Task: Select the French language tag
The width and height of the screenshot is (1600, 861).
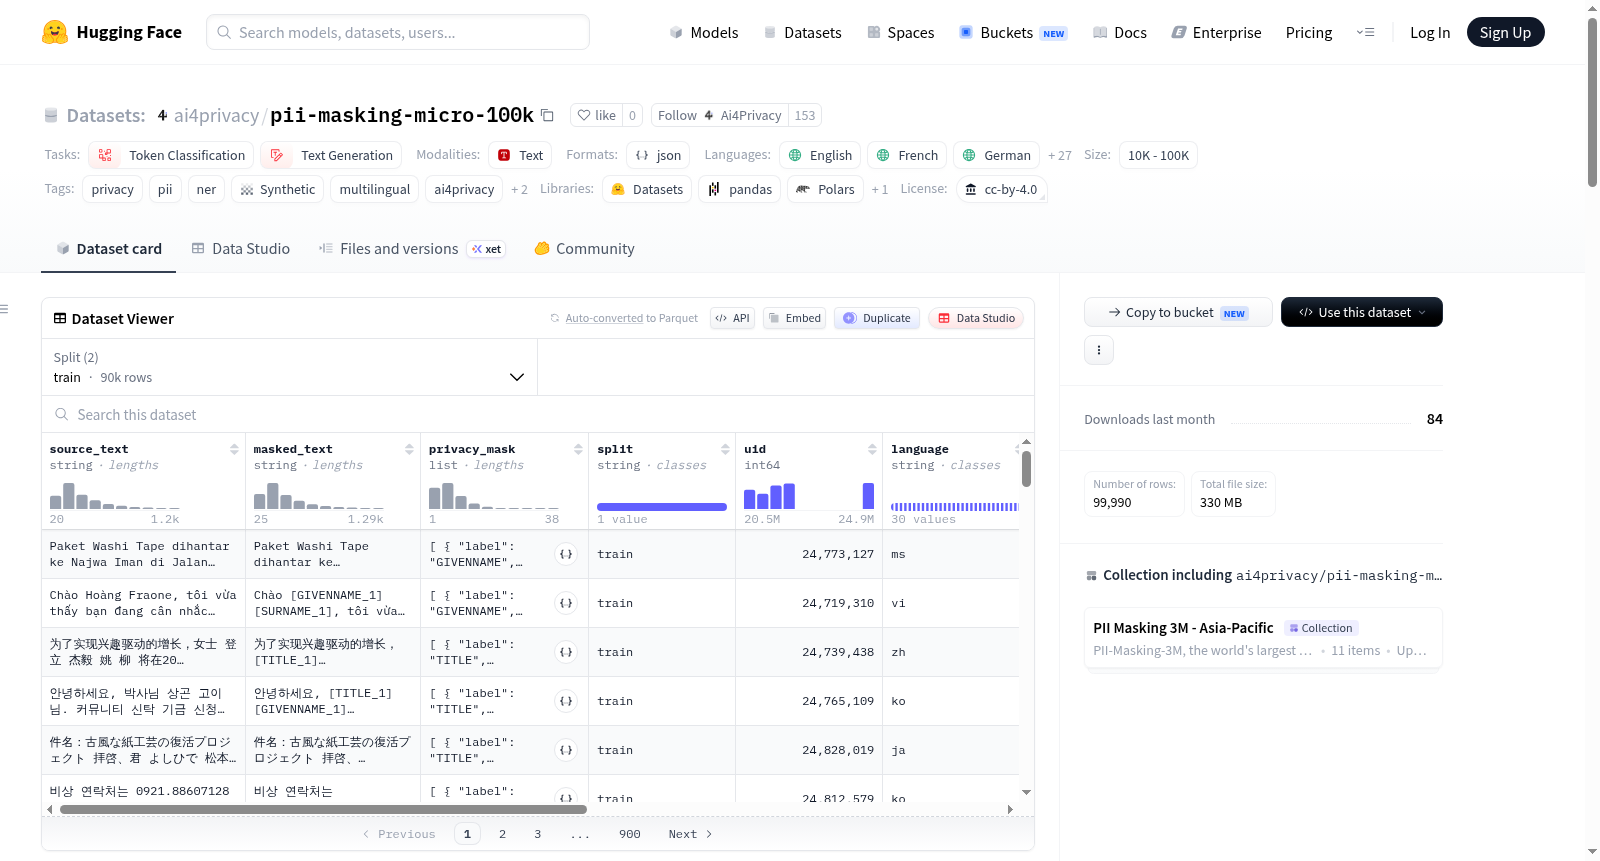Action: coord(907,155)
